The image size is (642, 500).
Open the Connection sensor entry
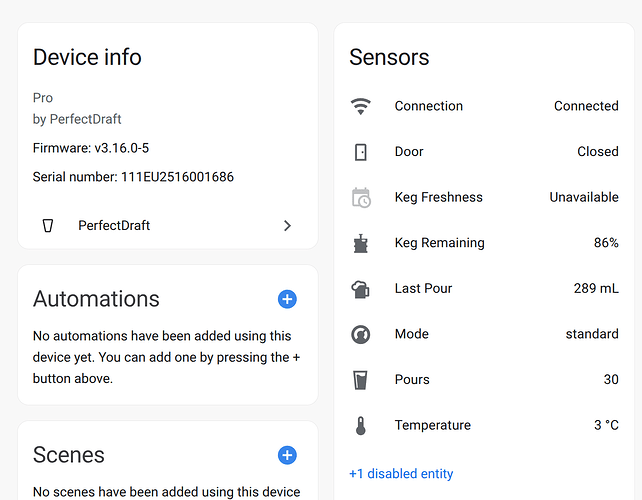click(x=484, y=106)
